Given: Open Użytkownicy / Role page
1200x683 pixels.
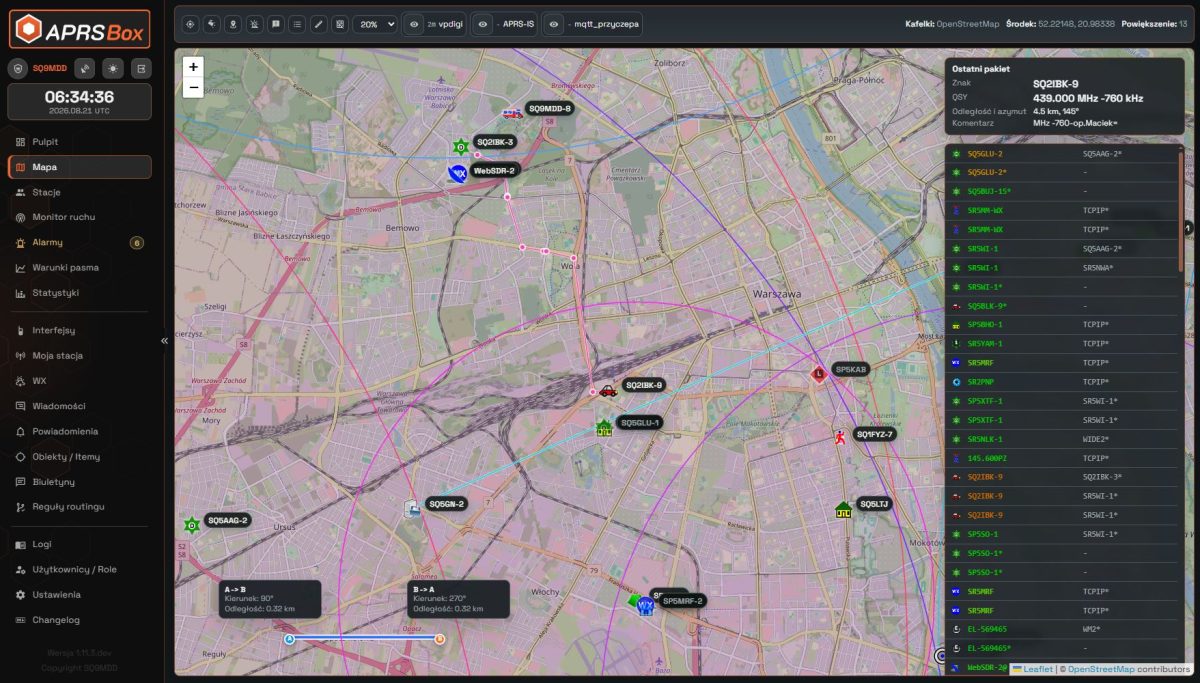Looking at the screenshot, I should coord(80,569).
